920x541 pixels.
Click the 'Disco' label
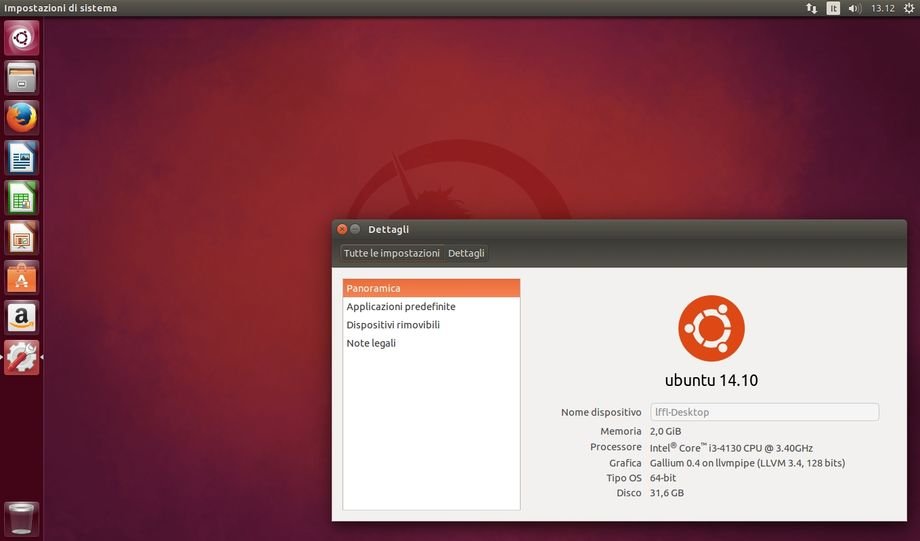point(629,493)
